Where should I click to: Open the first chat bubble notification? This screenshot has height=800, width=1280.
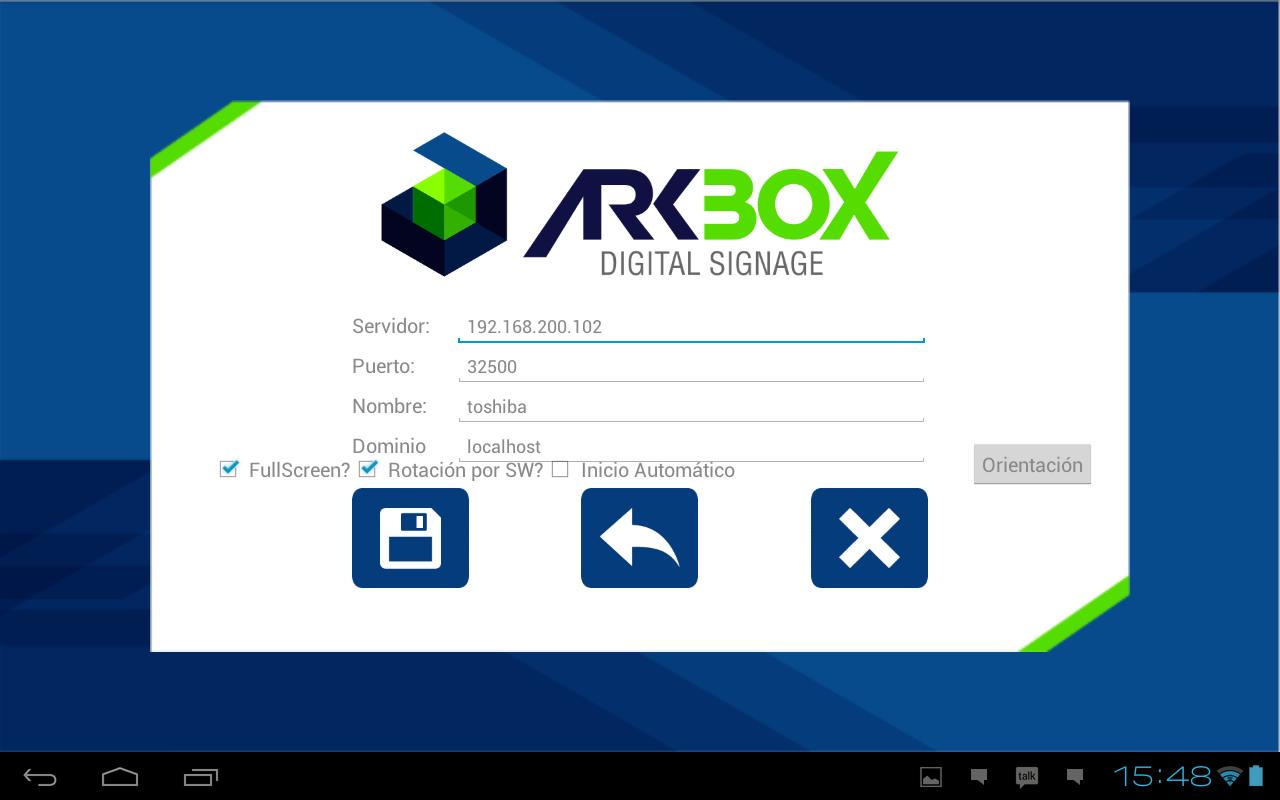(x=979, y=776)
